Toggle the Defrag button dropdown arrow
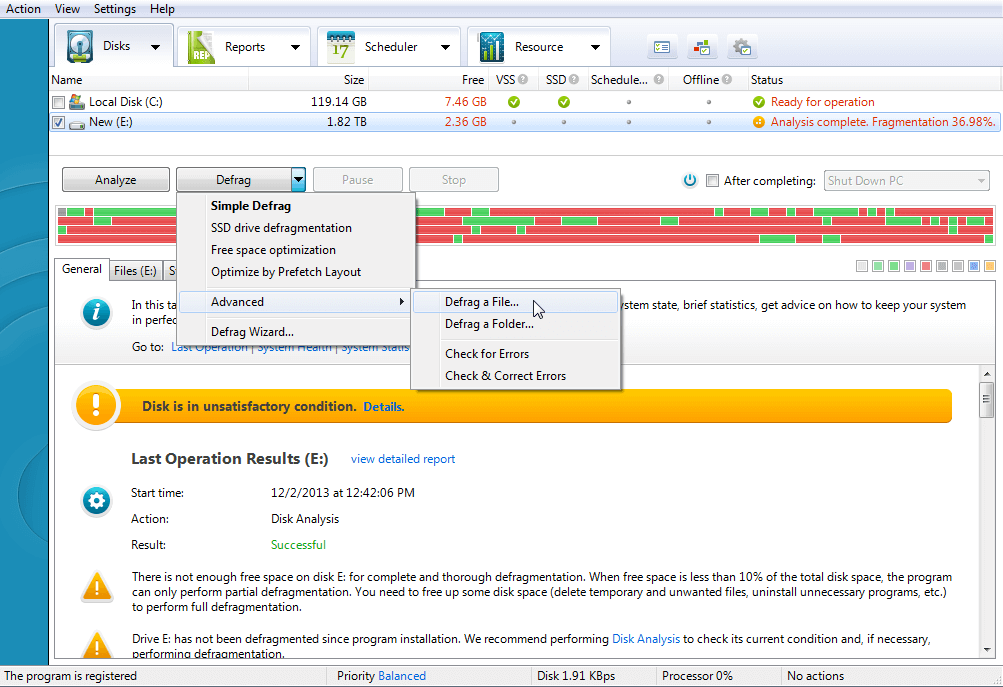The width and height of the screenshot is (1003, 687). click(x=298, y=180)
